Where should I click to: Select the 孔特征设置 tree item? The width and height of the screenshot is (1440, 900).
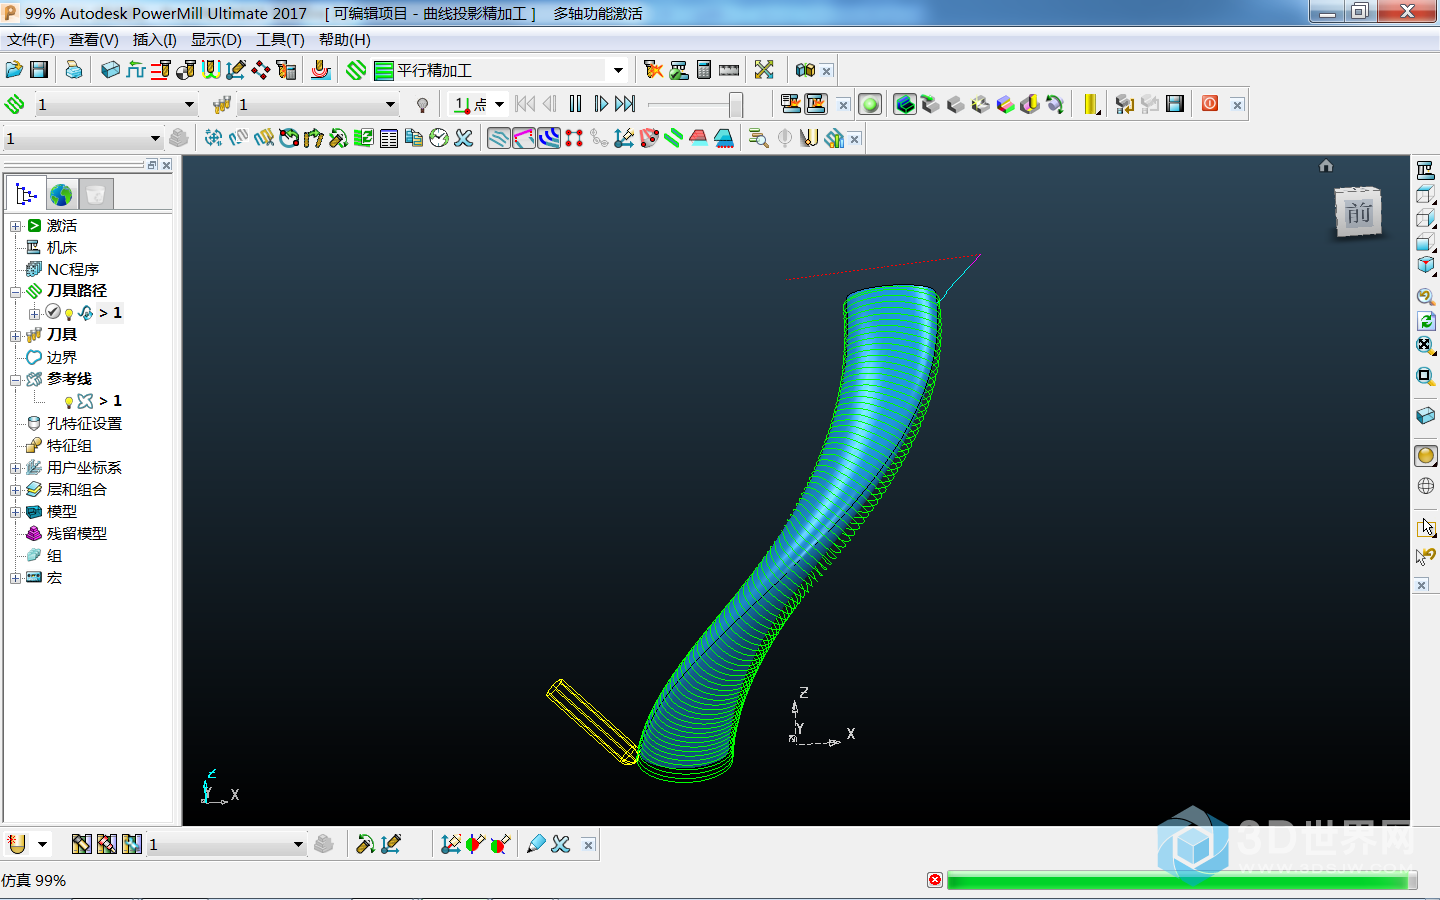(84, 424)
